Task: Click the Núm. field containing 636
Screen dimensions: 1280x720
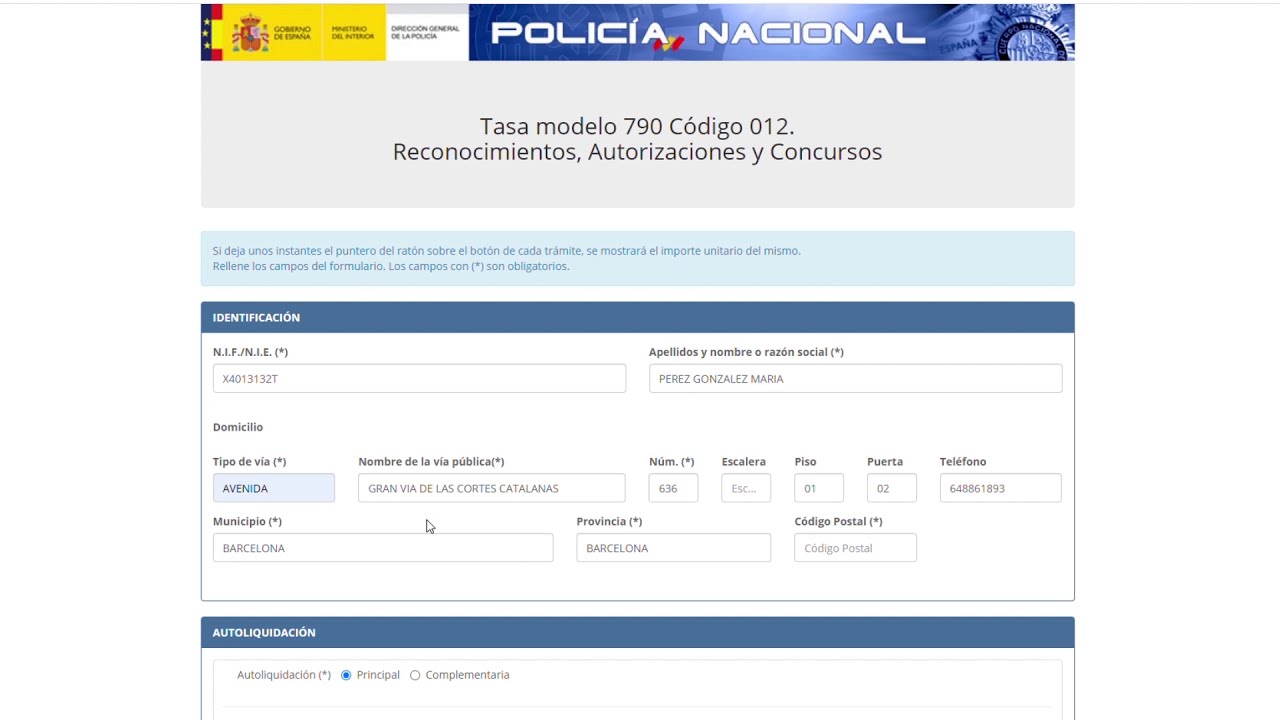Action: [674, 488]
